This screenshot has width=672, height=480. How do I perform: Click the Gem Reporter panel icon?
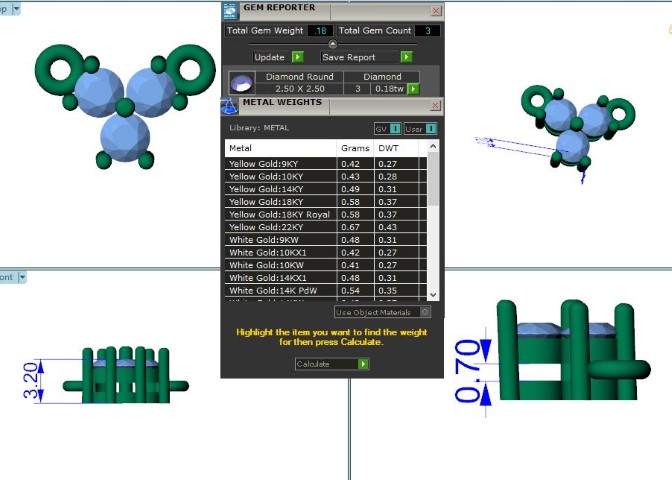pos(229,10)
